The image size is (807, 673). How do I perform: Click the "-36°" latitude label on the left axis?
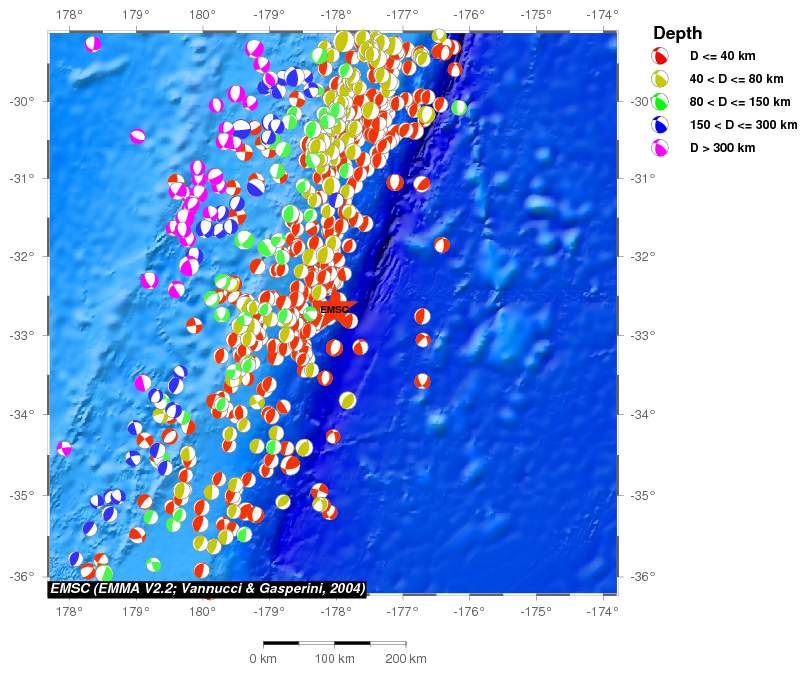coord(22,576)
